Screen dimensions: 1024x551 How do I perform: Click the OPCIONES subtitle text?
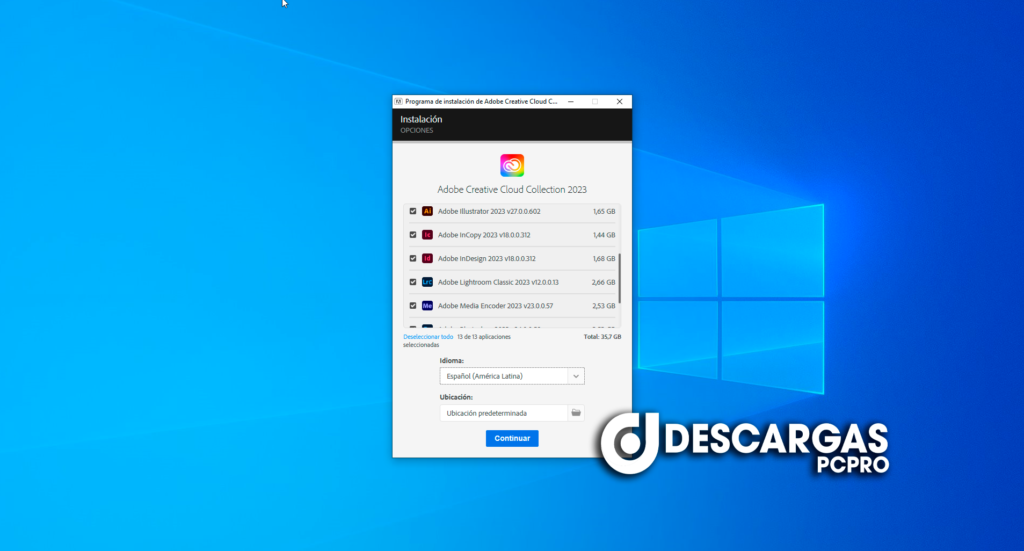417,131
